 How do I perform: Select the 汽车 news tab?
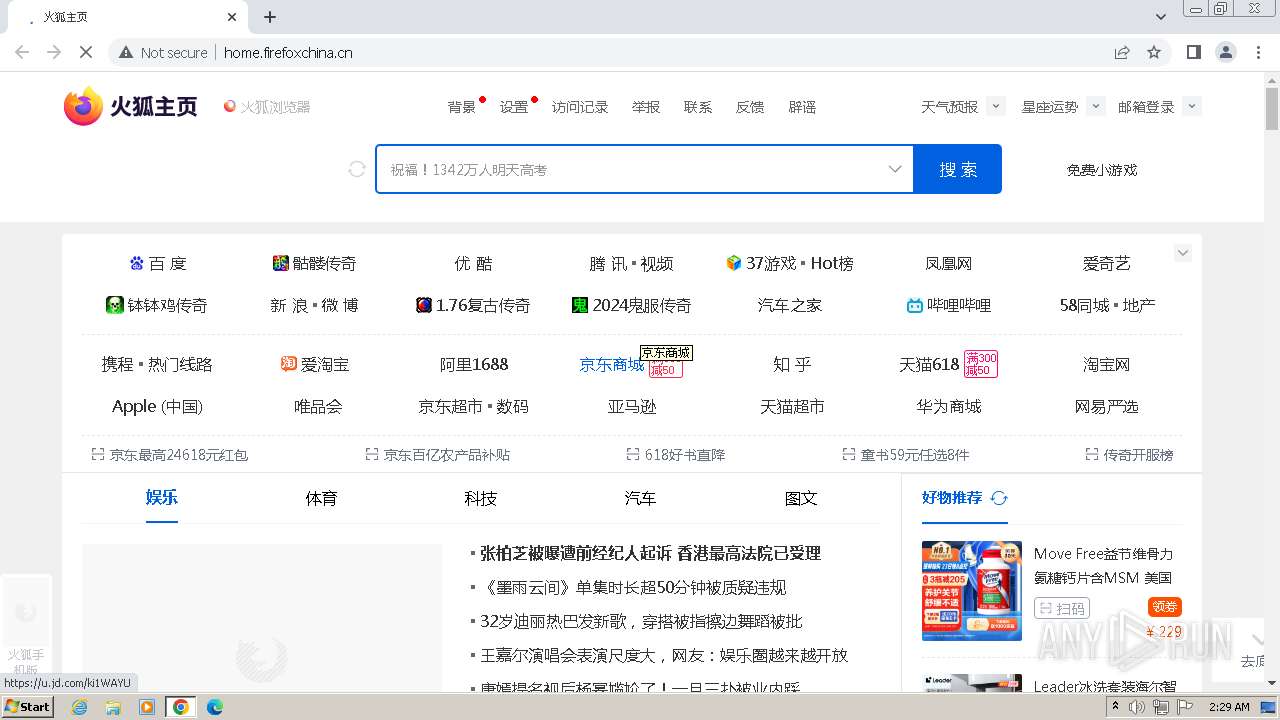point(641,498)
